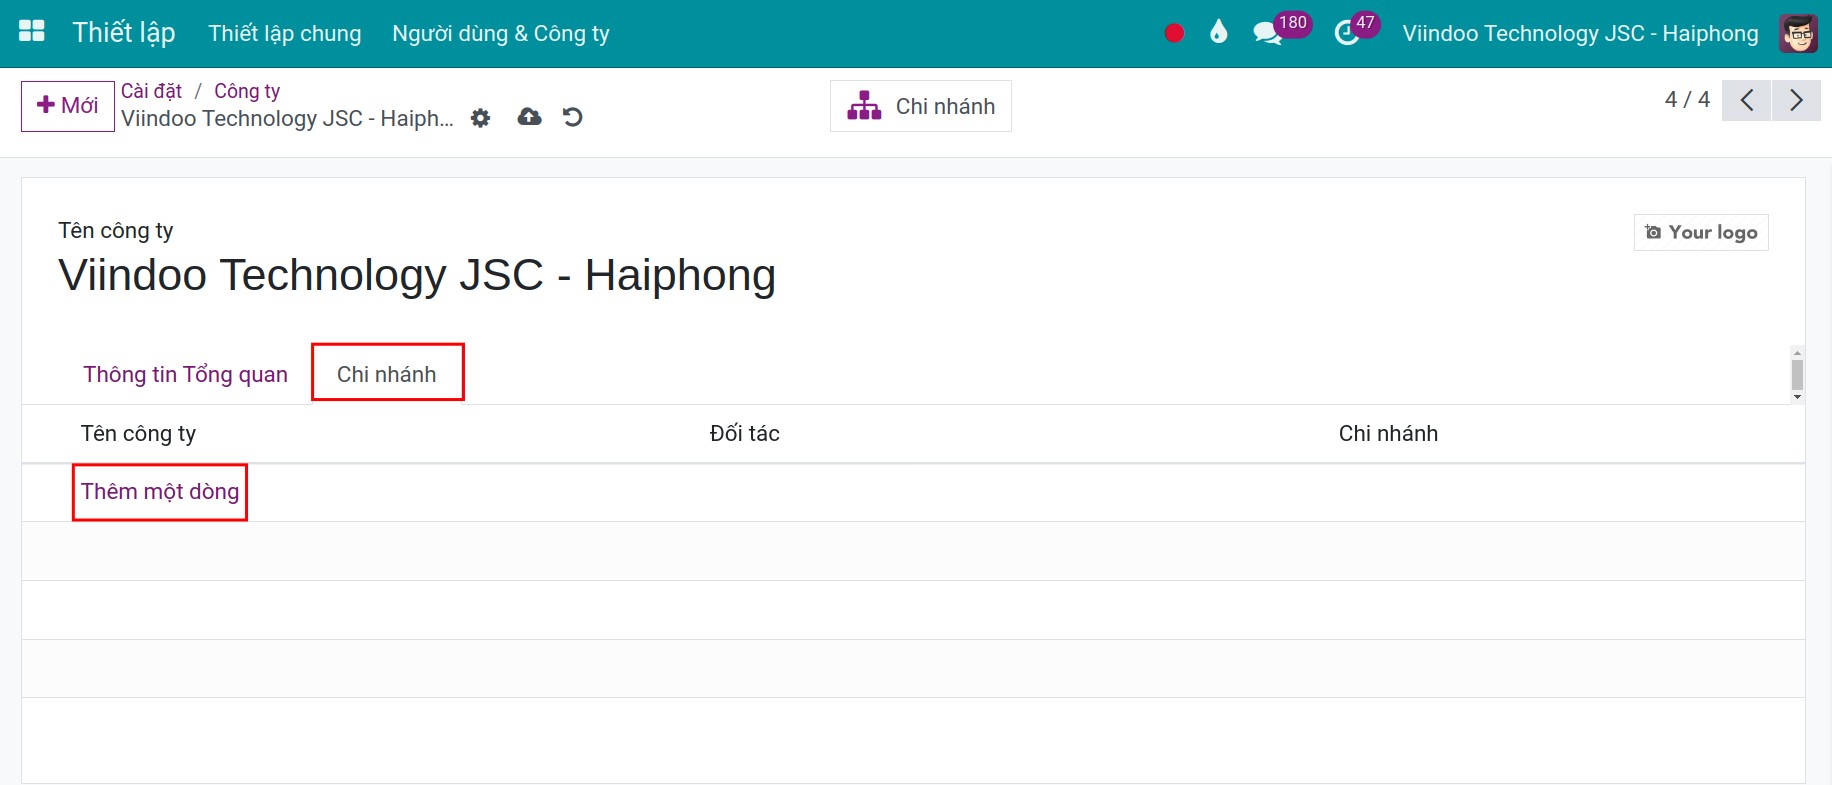Sort by Tên công ty column header

[138, 433]
